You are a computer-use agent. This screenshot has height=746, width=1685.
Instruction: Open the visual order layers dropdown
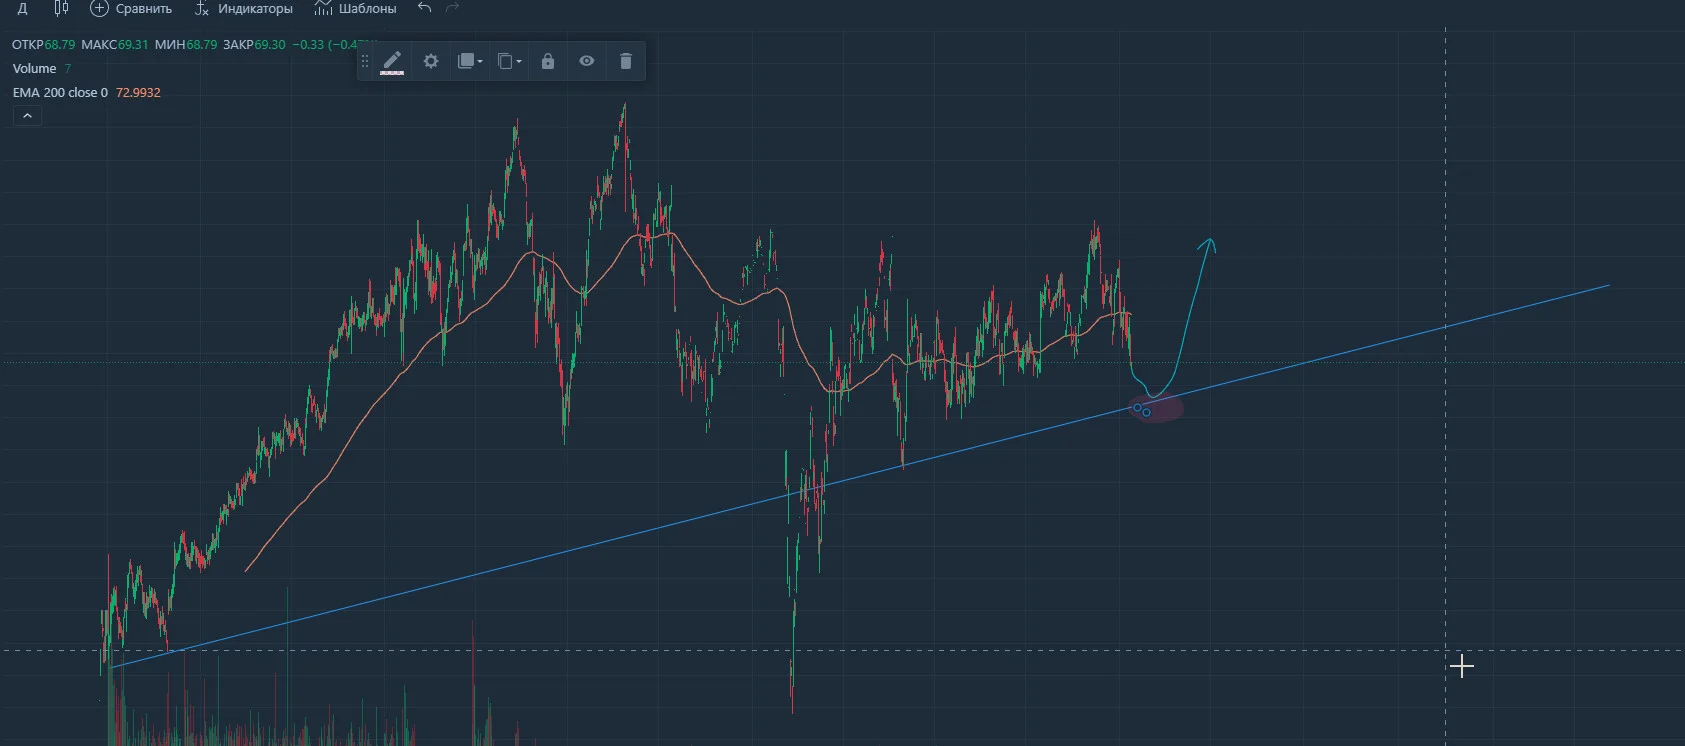point(470,61)
